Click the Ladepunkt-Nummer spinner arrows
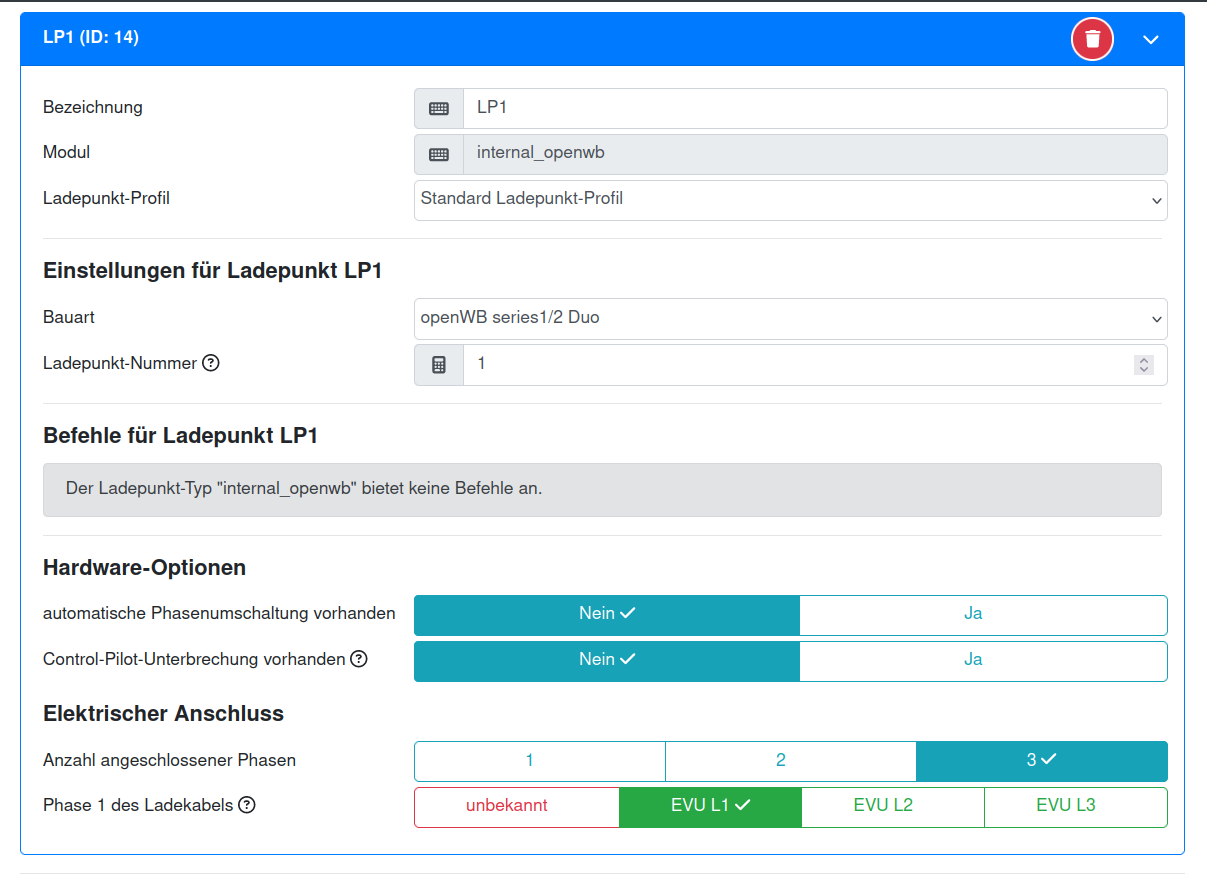 [1144, 365]
